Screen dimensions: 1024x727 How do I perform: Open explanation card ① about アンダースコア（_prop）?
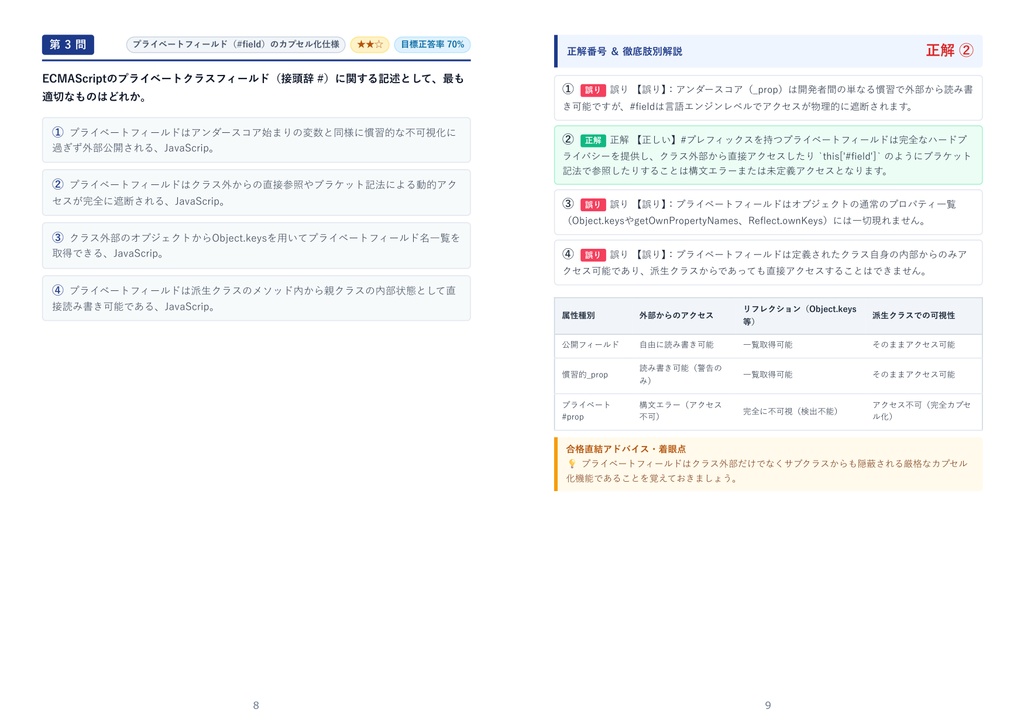(x=768, y=98)
